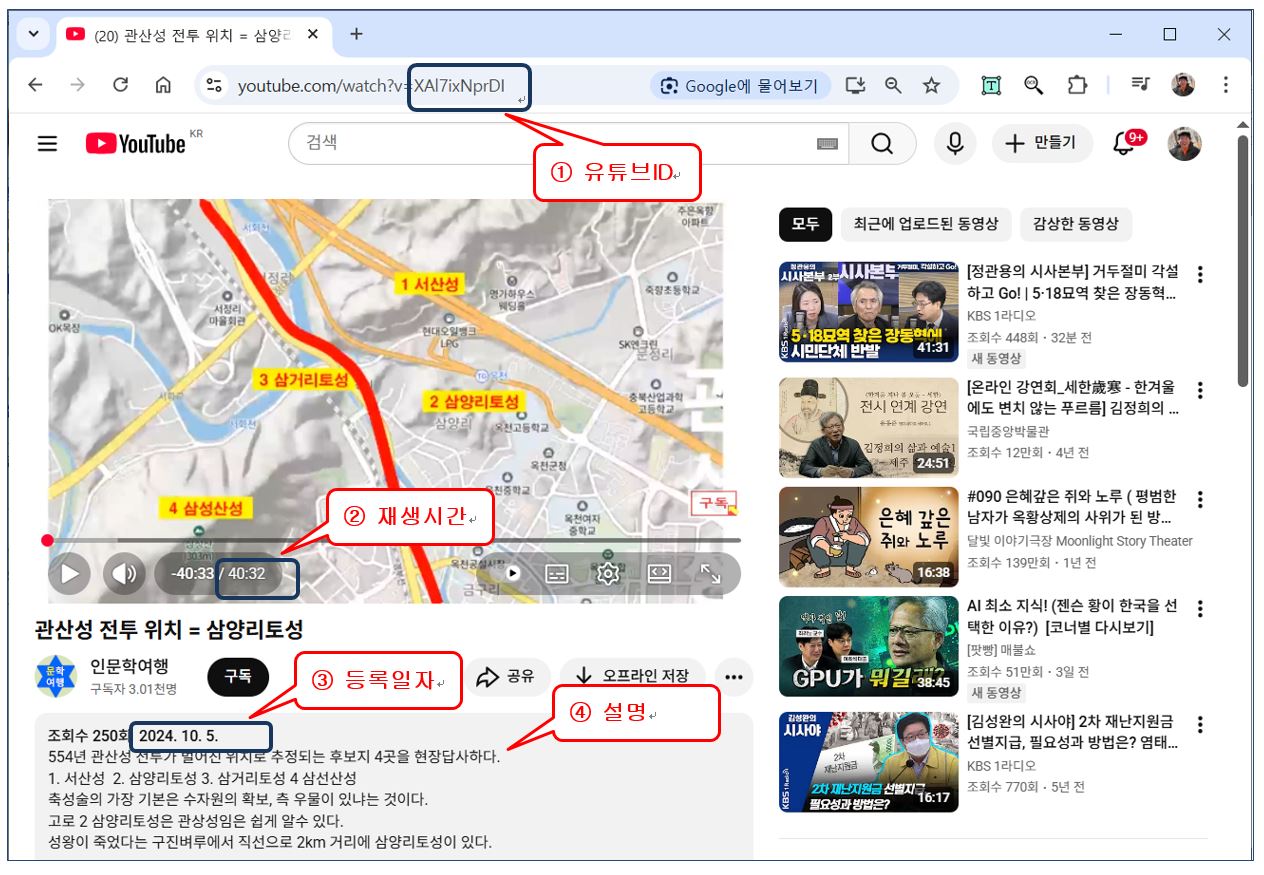Open the Chrome extensions puzzle icon
The width and height of the screenshot is (1264, 875).
(x=1077, y=86)
